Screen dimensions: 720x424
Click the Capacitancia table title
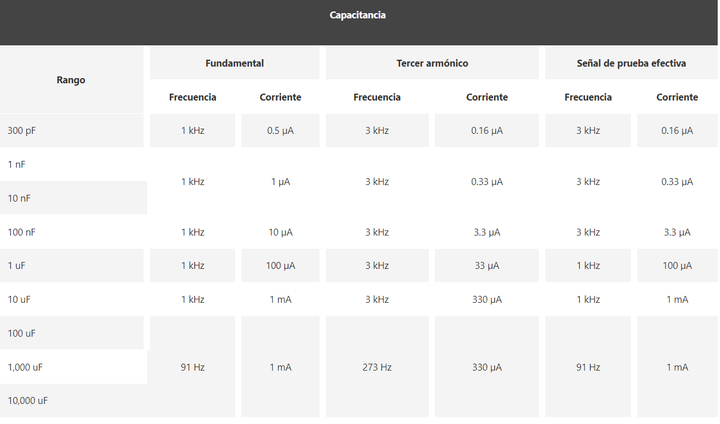358,15
